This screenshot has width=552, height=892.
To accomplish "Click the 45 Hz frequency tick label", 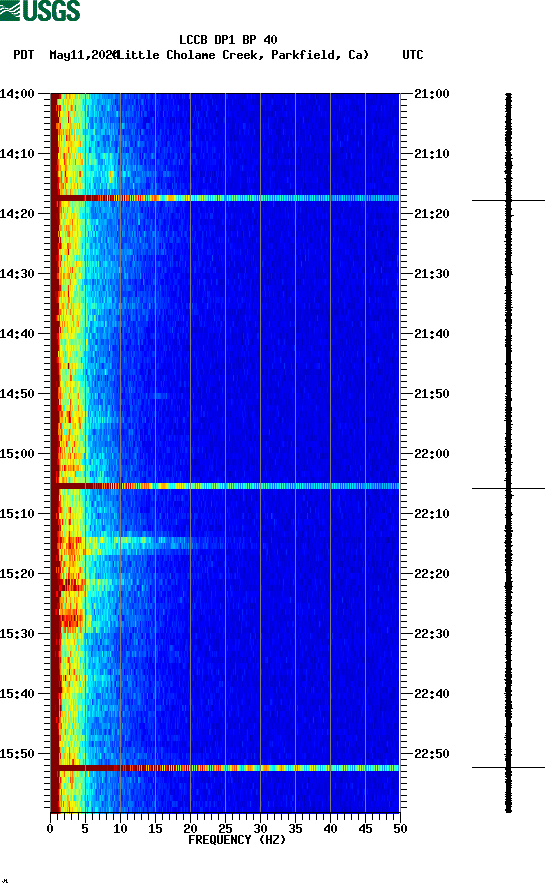I will [x=365, y=829].
